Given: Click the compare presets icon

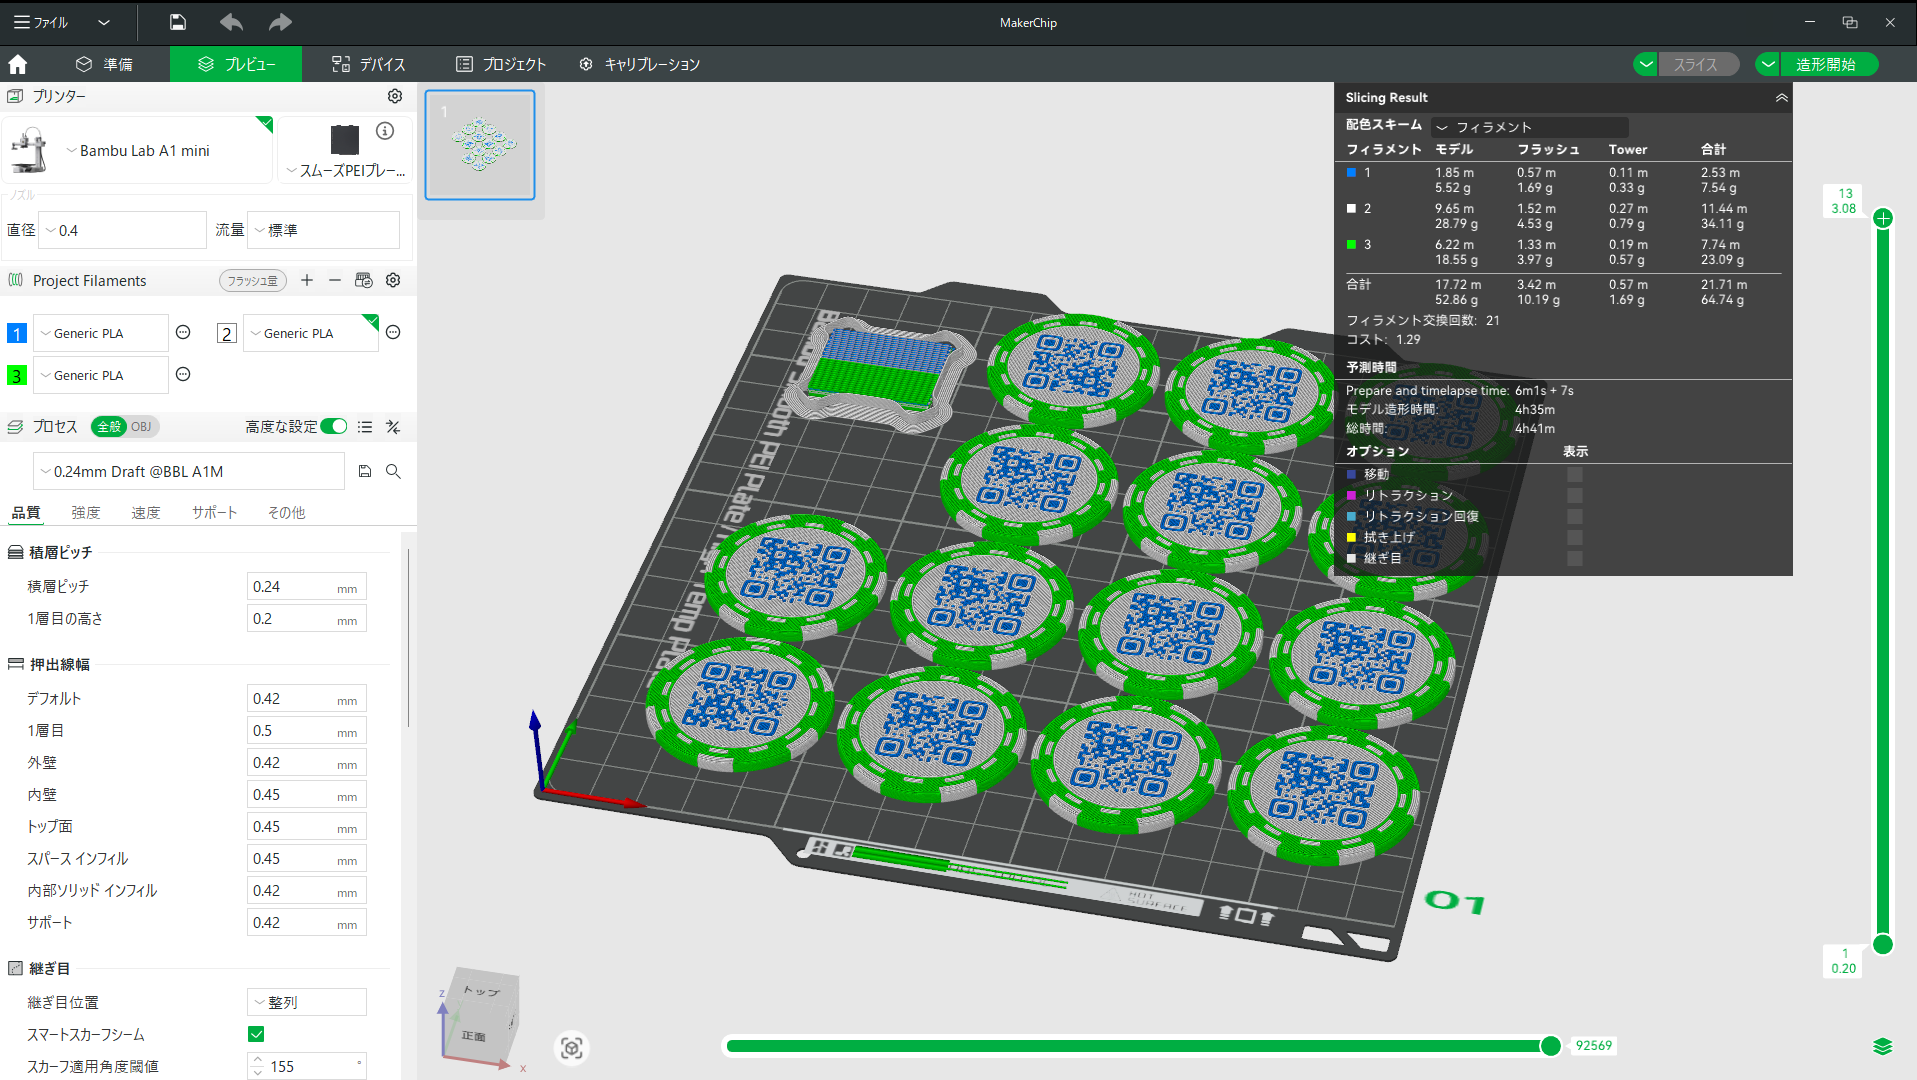Looking at the screenshot, I should pos(393,427).
